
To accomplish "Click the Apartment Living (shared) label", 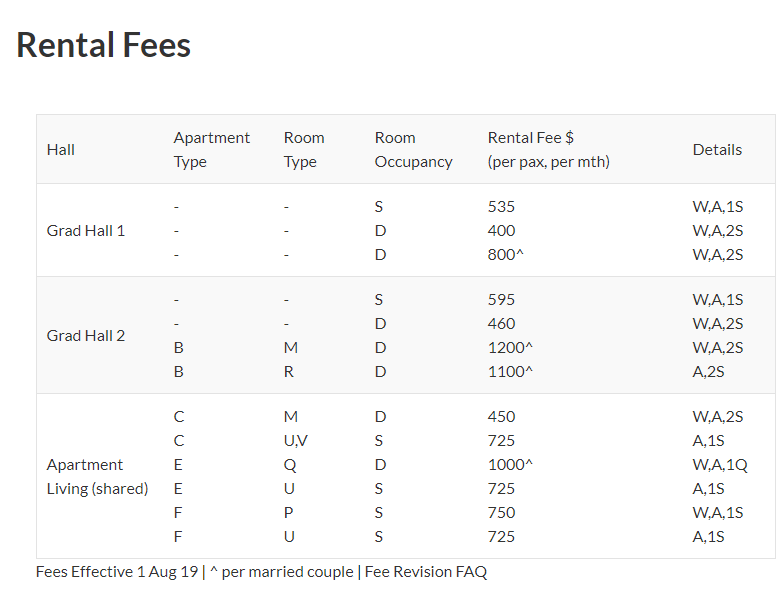I will [x=97, y=477].
